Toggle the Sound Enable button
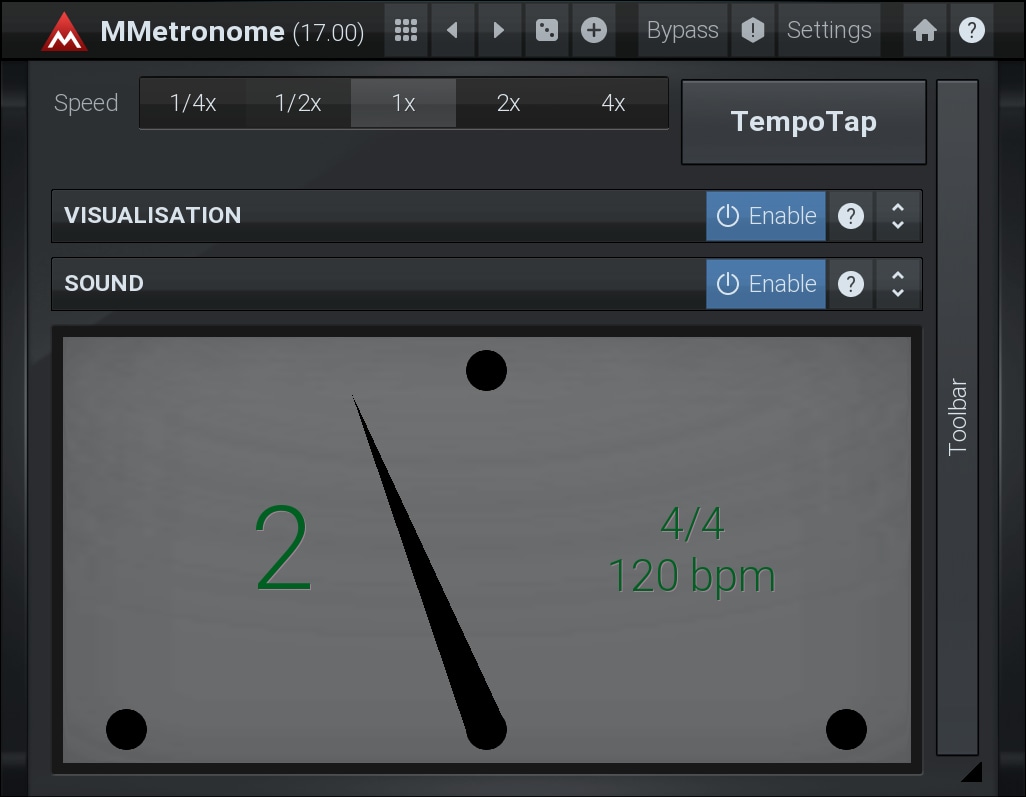The width and height of the screenshot is (1026, 797). click(766, 284)
